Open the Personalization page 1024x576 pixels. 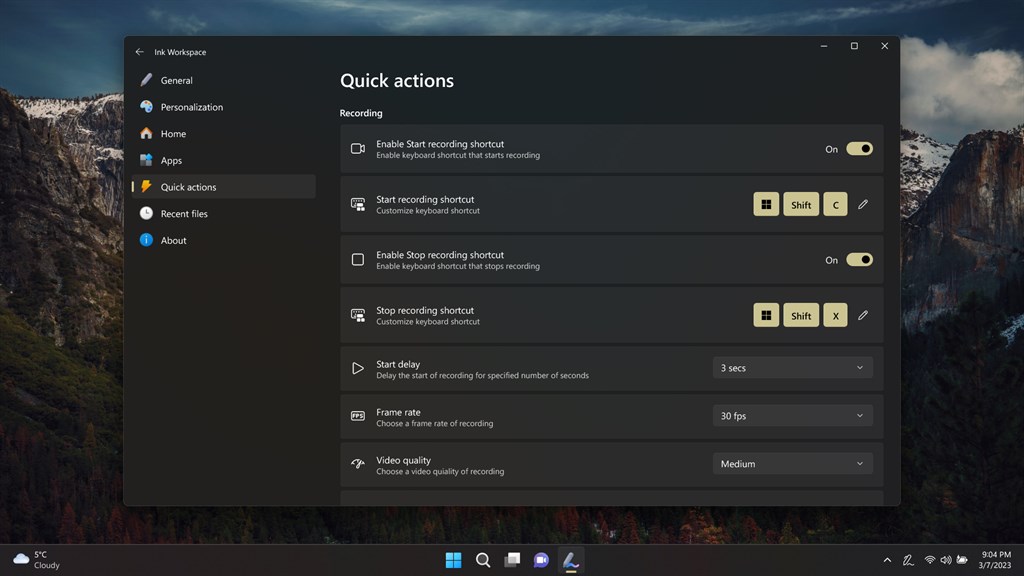[223, 107]
